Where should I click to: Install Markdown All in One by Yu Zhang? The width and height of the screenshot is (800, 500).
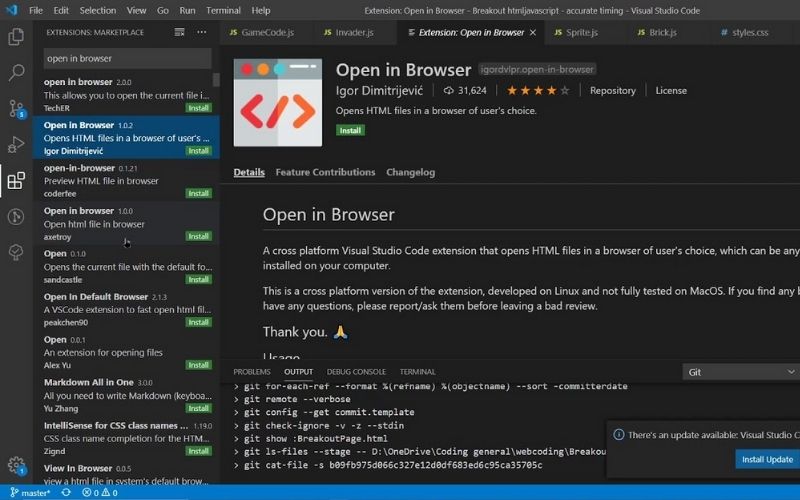tap(198, 408)
